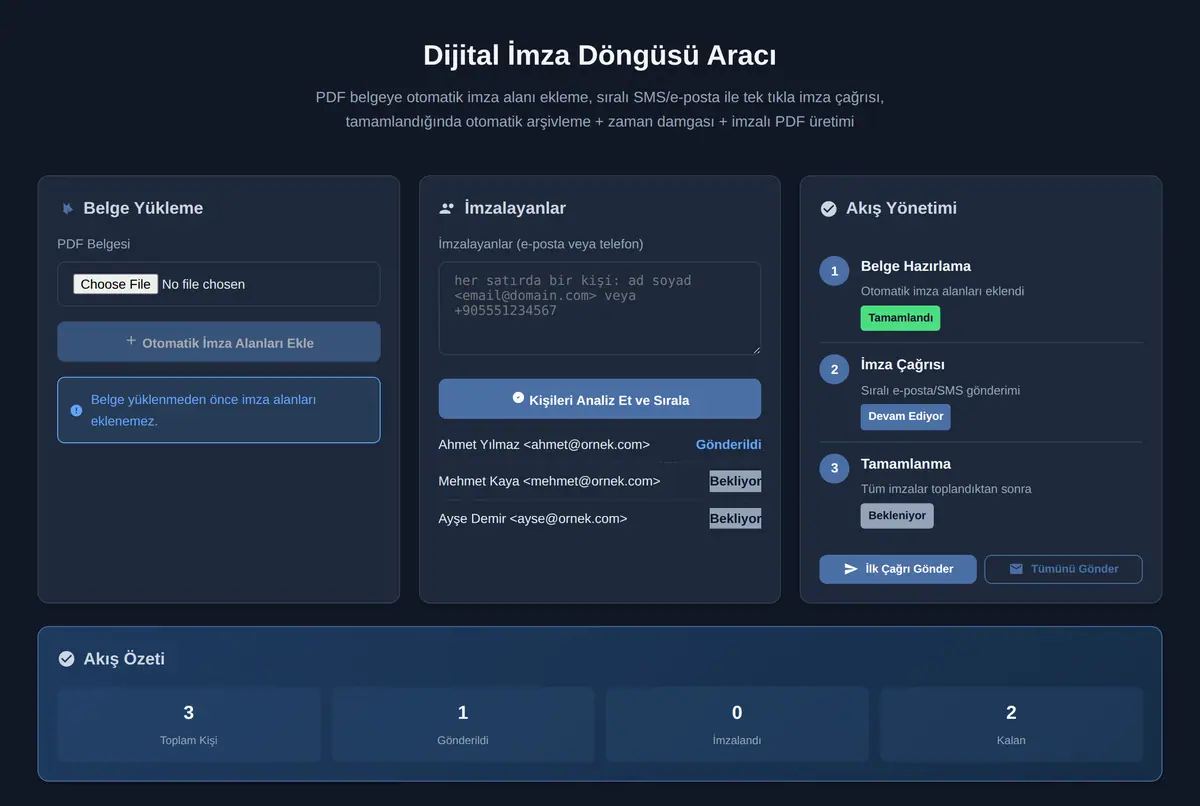
Task: Click step 1 circle for Belge Hazırlama
Action: (834, 271)
